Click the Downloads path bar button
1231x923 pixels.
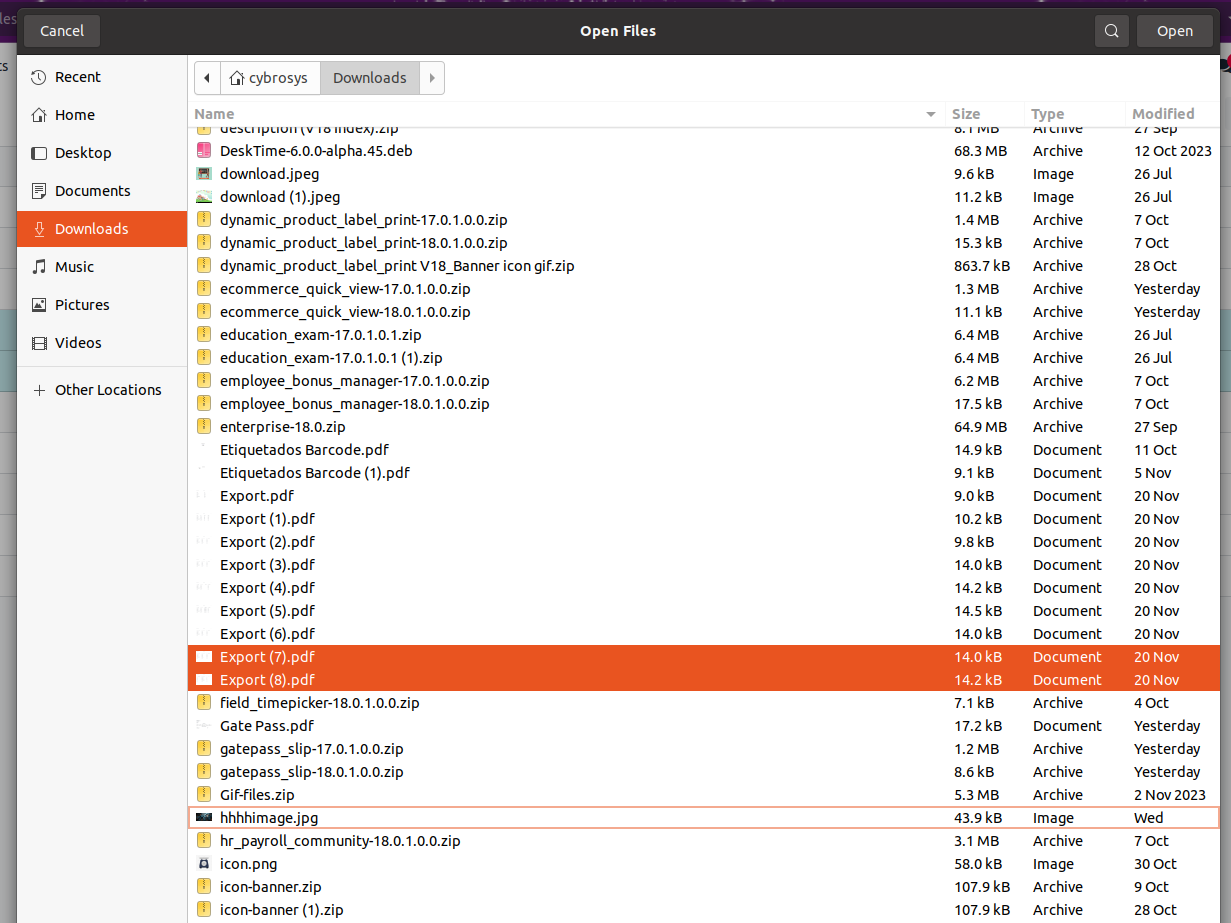(x=370, y=78)
